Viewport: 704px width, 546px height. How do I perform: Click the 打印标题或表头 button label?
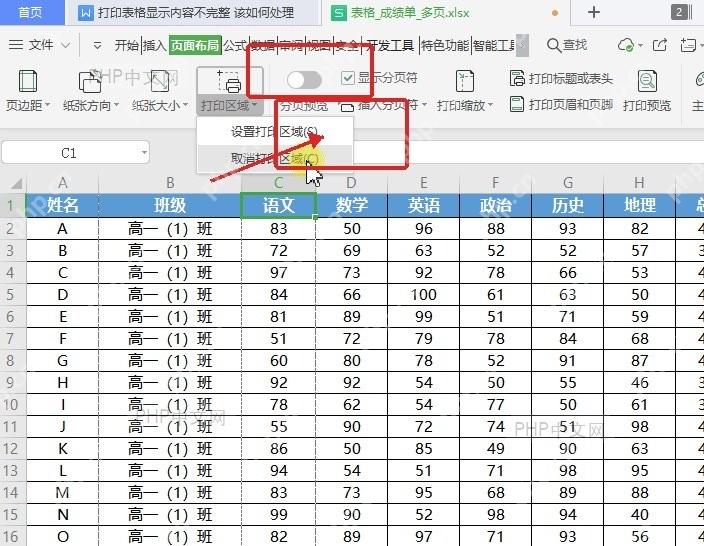(570, 79)
